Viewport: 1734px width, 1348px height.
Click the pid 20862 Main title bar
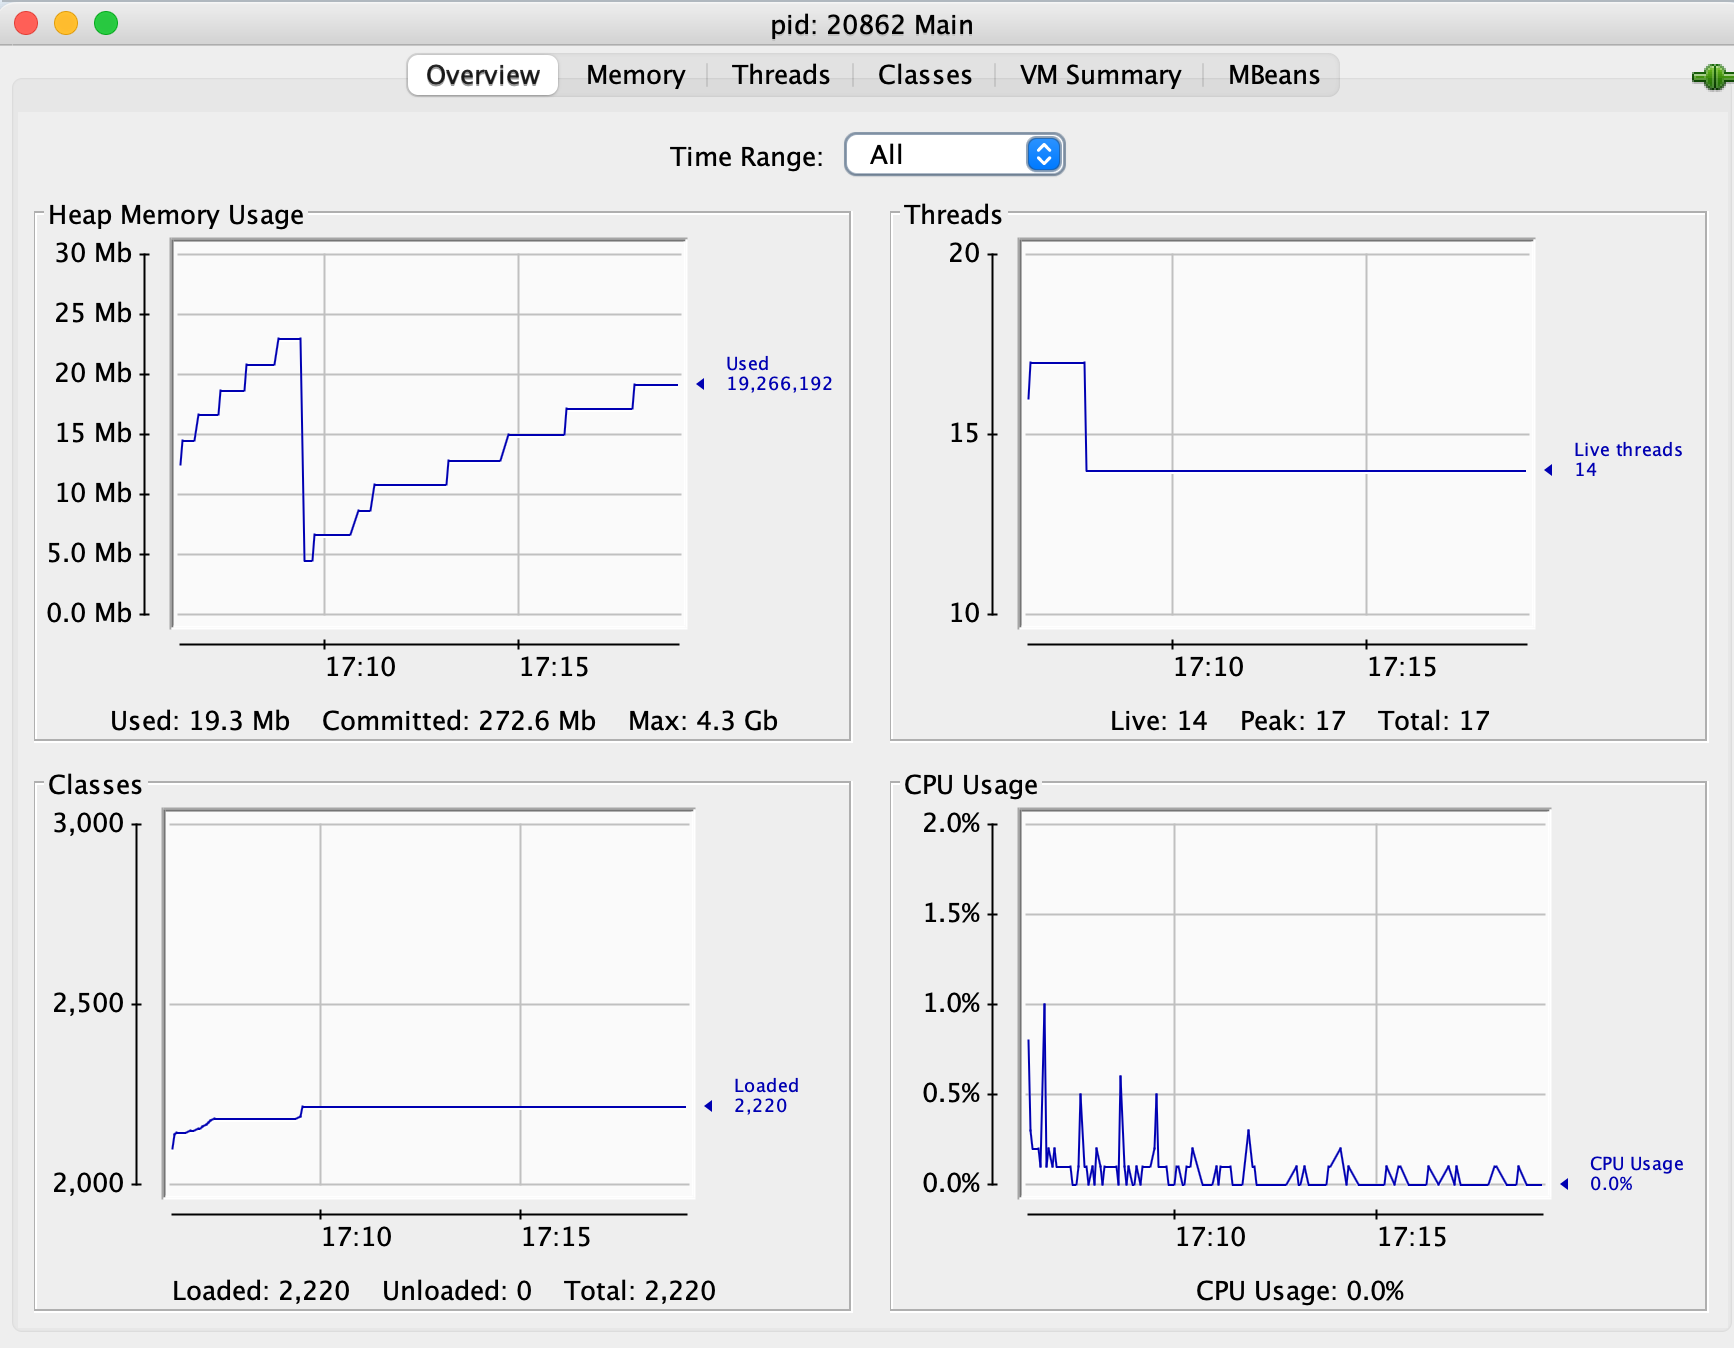coord(870,24)
